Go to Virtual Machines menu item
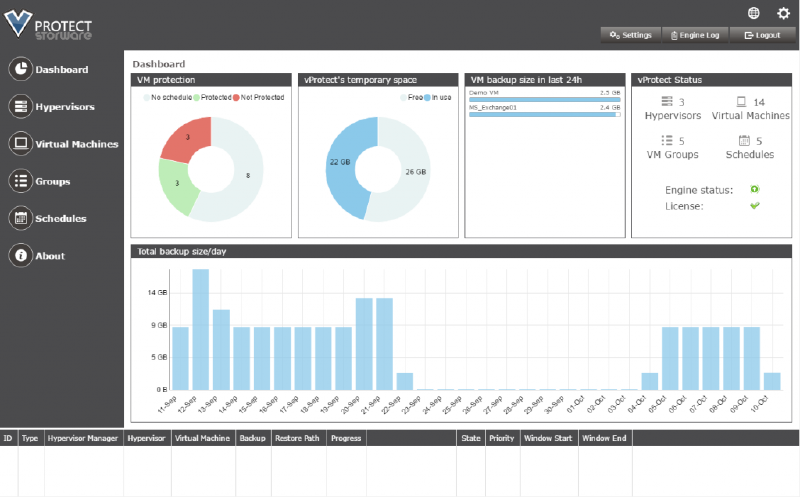The height and width of the screenshot is (497, 800). coord(76,144)
